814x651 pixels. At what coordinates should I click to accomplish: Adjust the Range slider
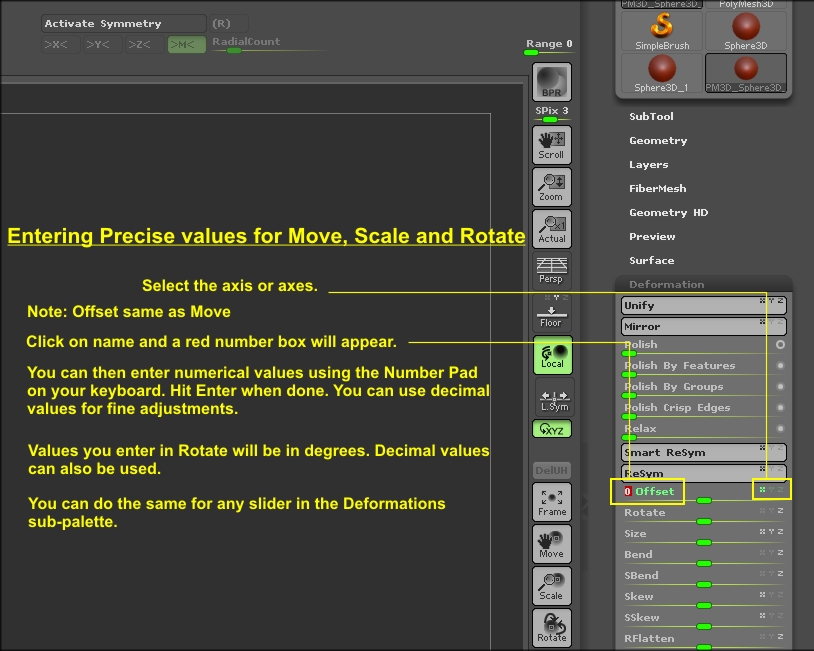(x=549, y=46)
